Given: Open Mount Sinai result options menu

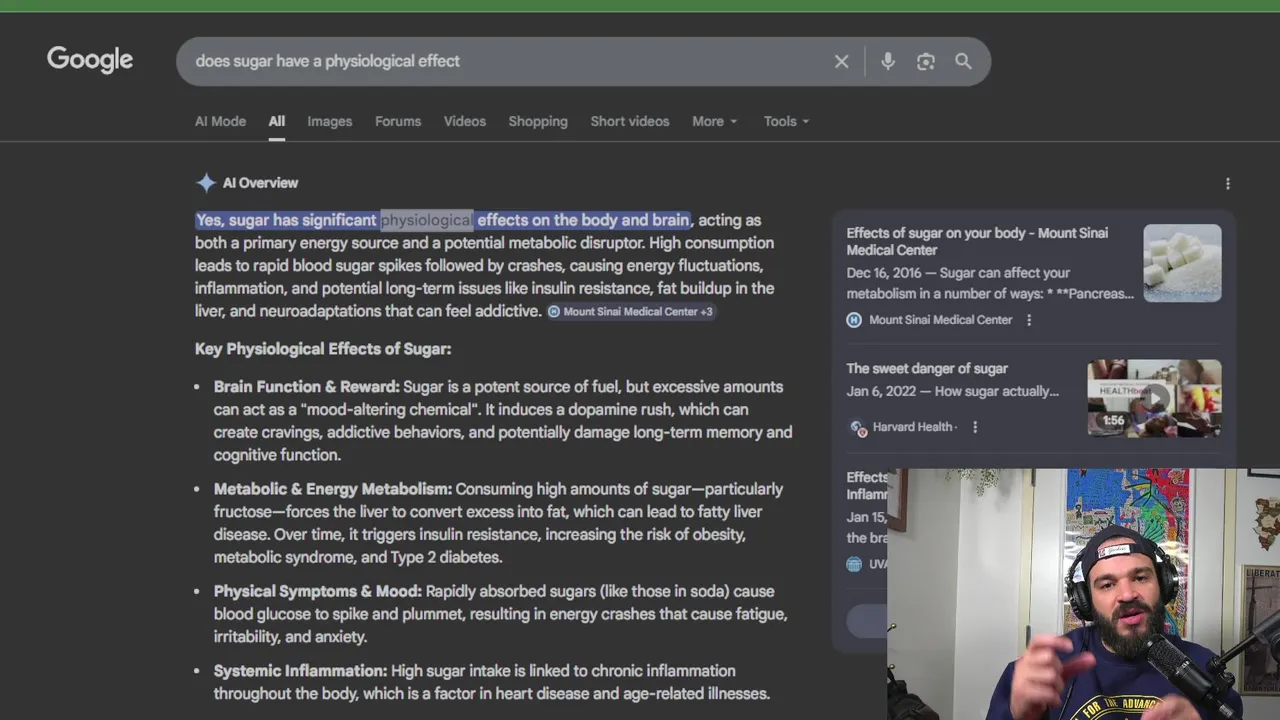Looking at the screenshot, I should coord(1029,320).
